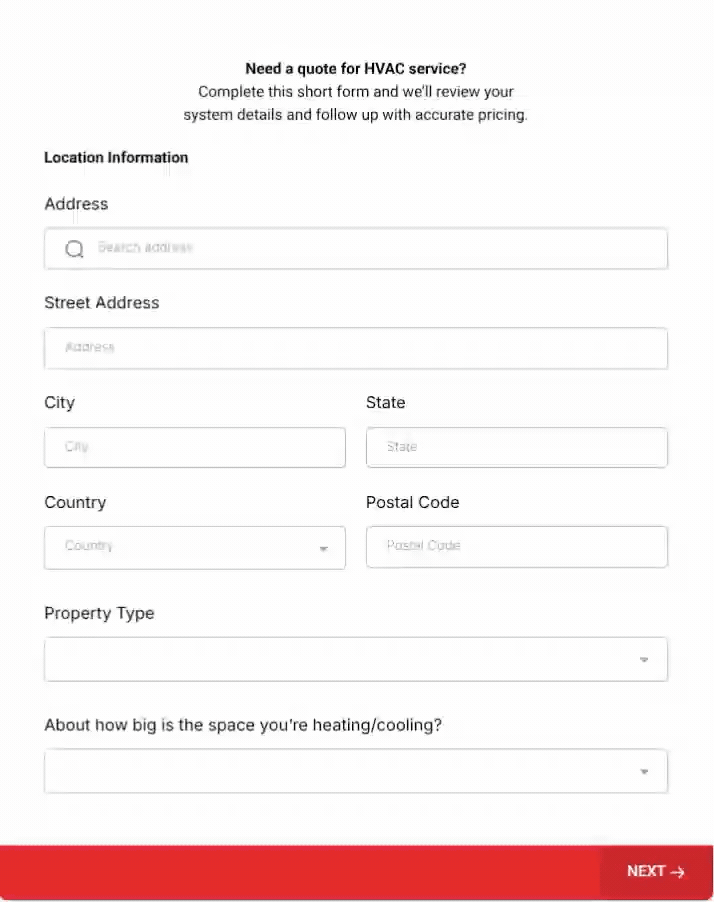
Task: Click the arrow icon beside NEXT
Action: pyautogui.click(x=678, y=872)
